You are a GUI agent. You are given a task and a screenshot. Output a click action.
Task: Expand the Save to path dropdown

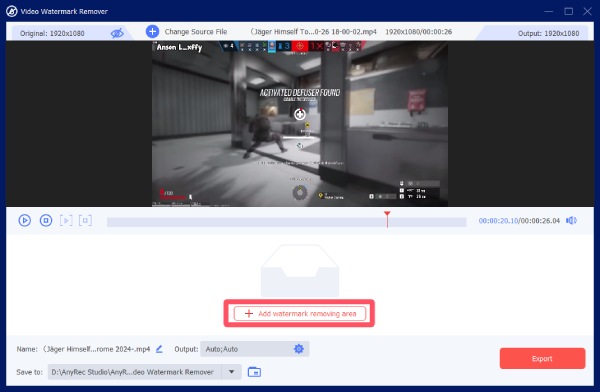232,372
